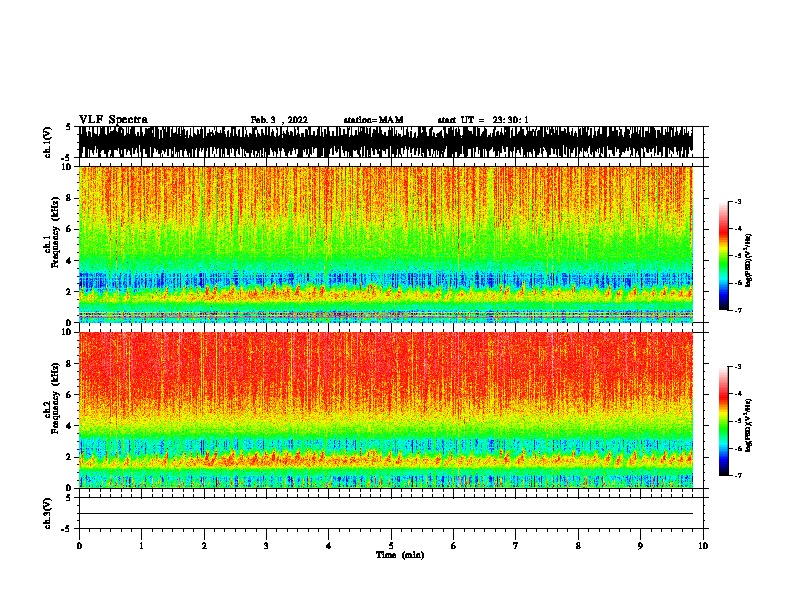Click the flat line in ch.3 panel
The width and height of the screenshot is (792, 612).
(386, 514)
